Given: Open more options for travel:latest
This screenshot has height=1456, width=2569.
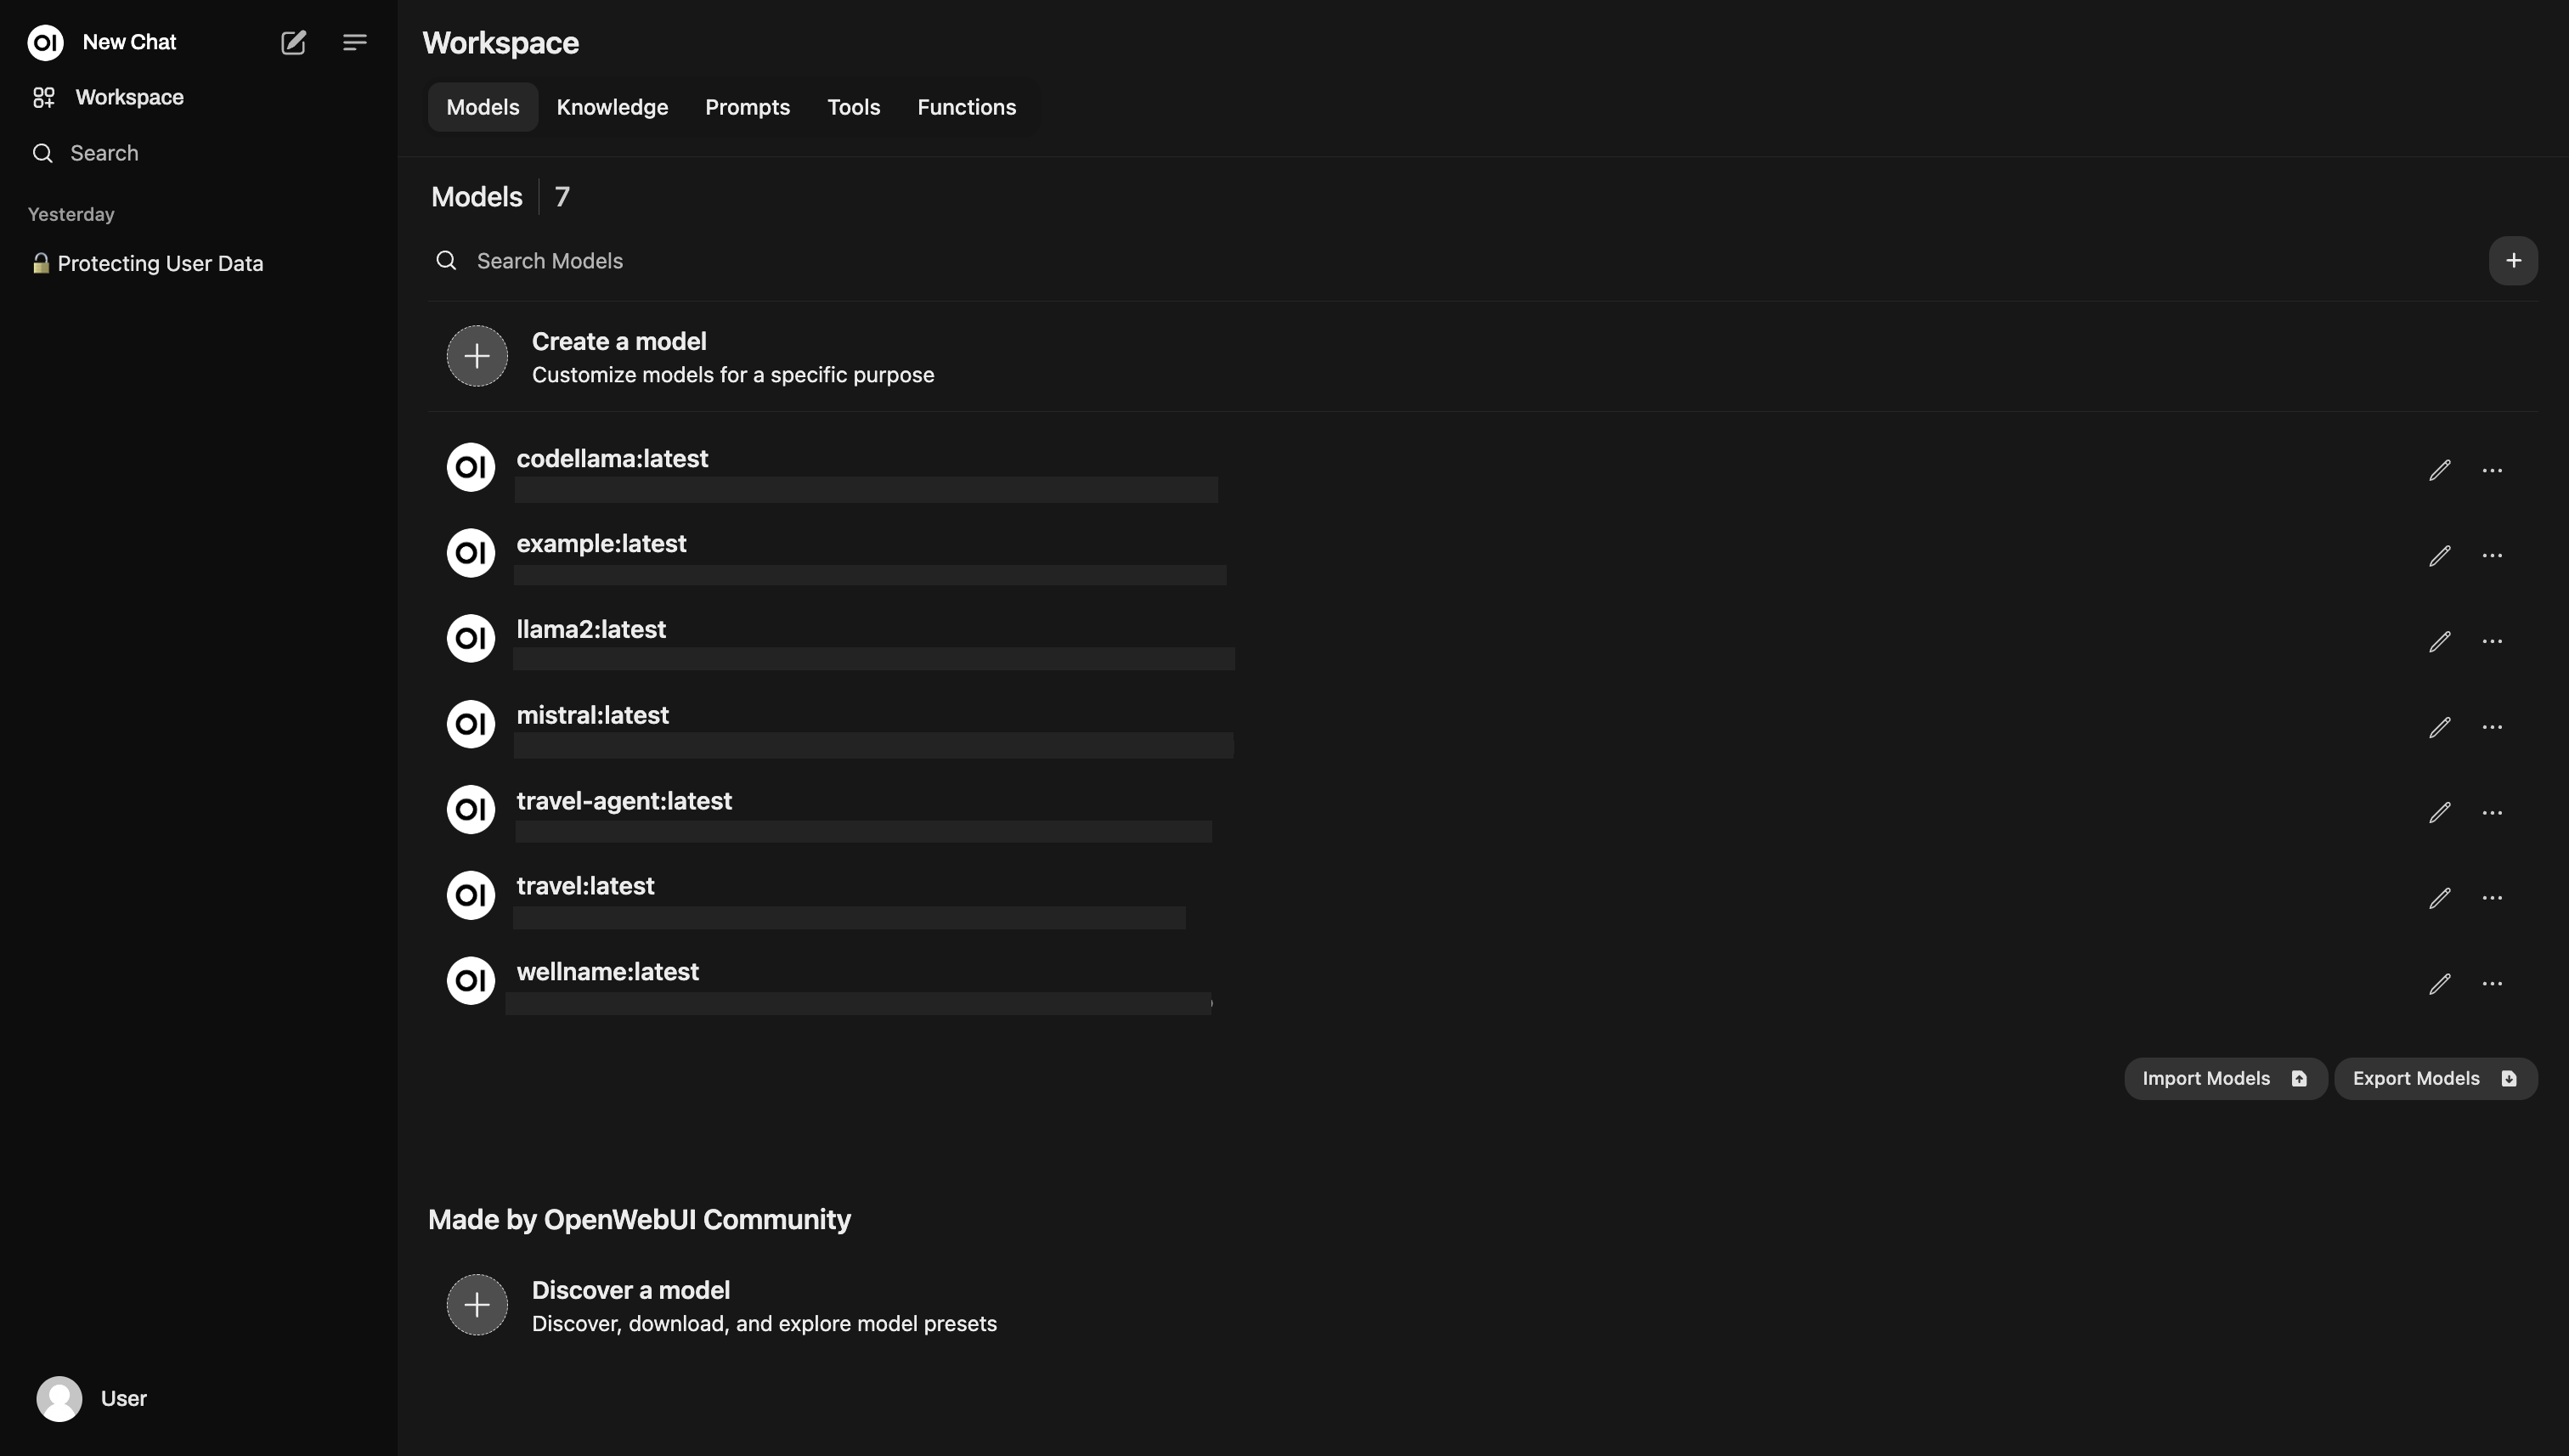Looking at the screenshot, I should [2492, 898].
